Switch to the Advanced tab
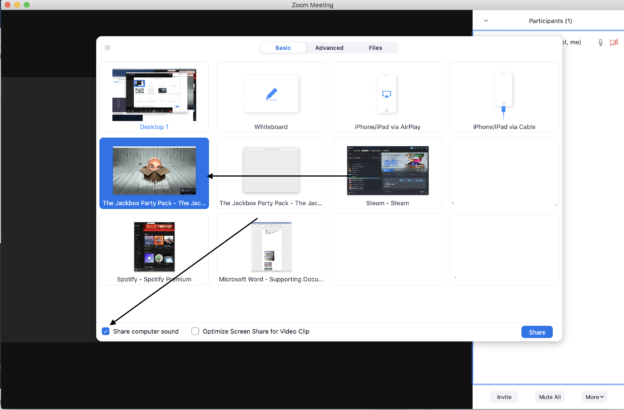624x410 pixels. pos(329,48)
